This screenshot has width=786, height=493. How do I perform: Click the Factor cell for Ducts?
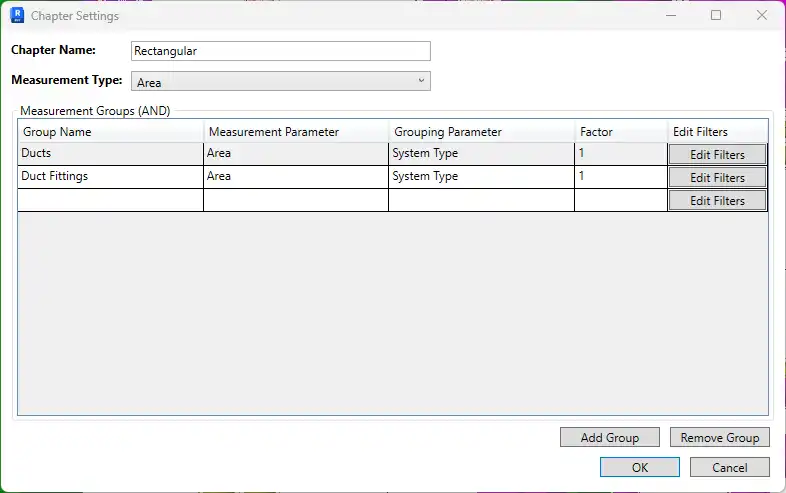[x=621, y=154]
